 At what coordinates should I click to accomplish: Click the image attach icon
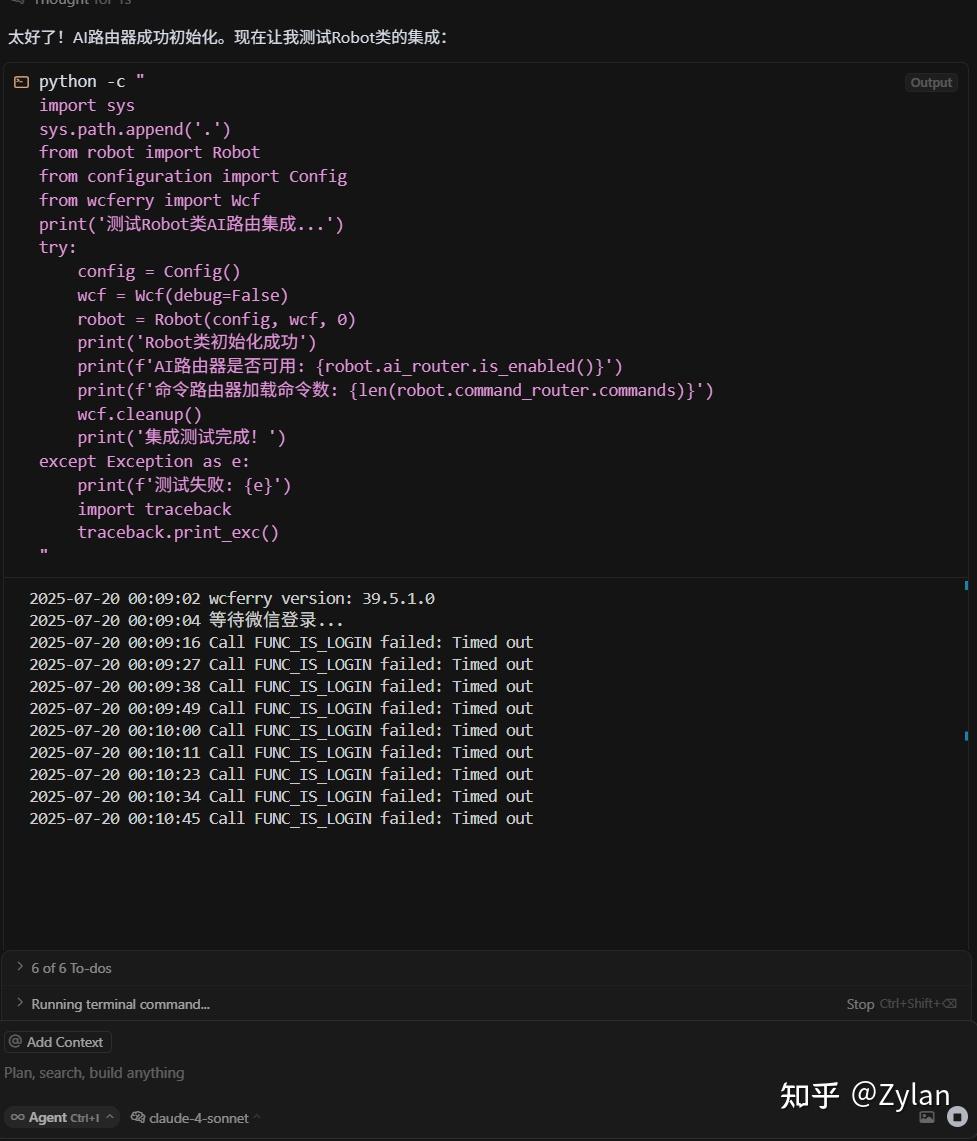[927, 1117]
